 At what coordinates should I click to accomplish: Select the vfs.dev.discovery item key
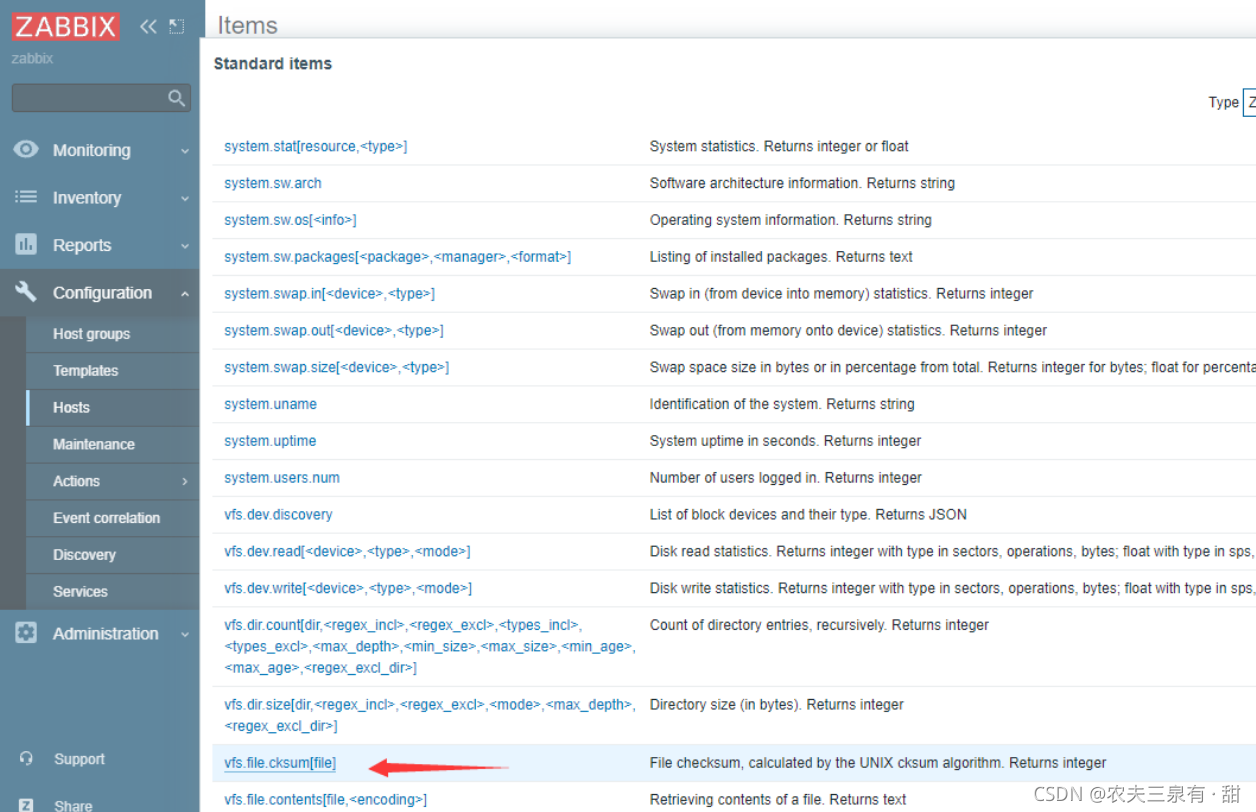pyautogui.click(x=278, y=515)
